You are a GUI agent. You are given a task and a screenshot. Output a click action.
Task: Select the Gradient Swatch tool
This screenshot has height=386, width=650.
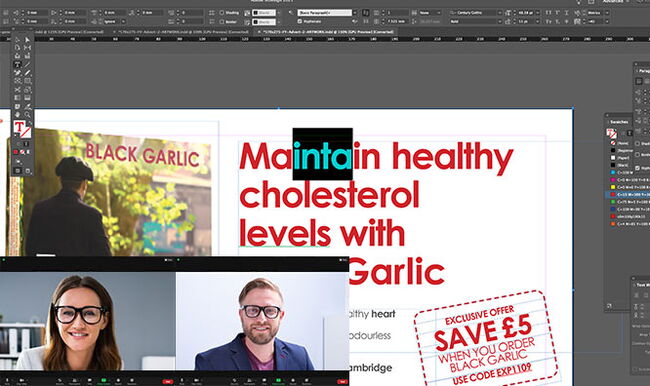click(x=17, y=97)
